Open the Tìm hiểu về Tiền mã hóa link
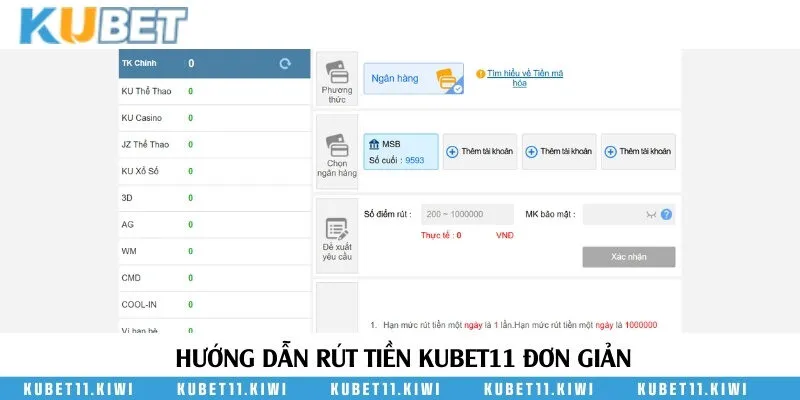This screenshot has width=800, height=400. pyautogui.click(x=520, y=78)
